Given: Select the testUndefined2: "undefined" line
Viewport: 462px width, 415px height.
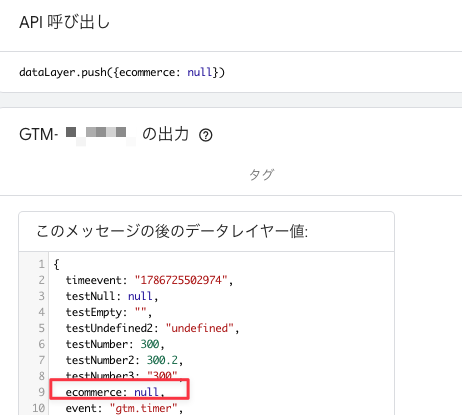Looking at the screenshot, I should (152, 328).
